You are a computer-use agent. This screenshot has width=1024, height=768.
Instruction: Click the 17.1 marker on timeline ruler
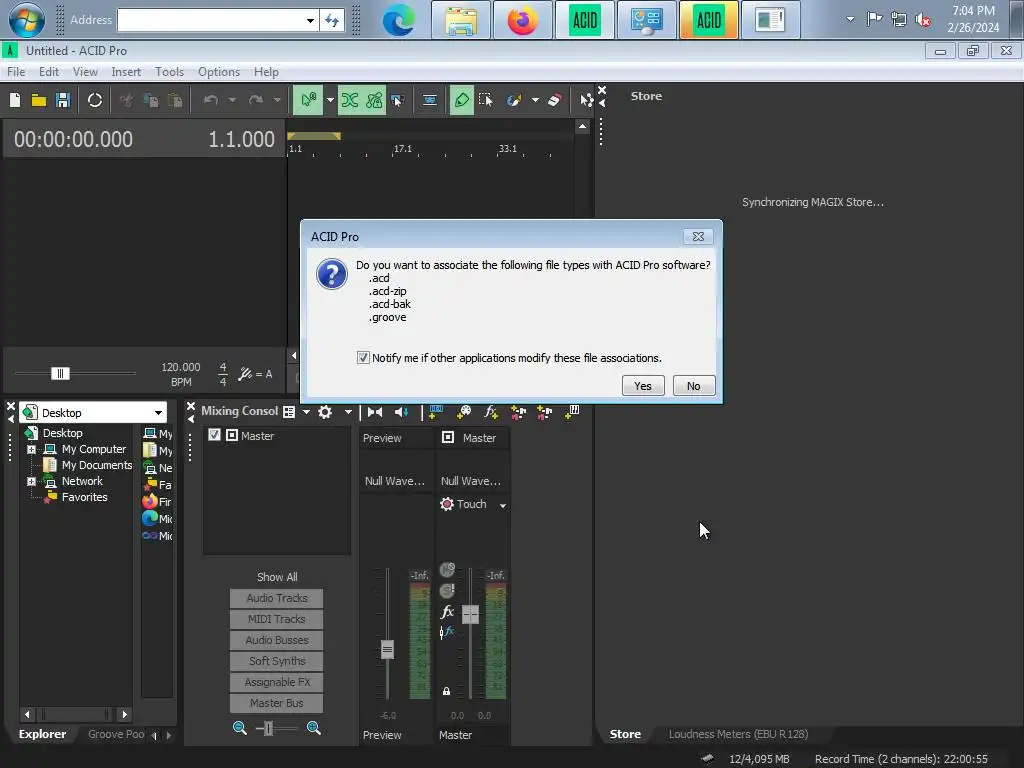click(x=403, y=149)
